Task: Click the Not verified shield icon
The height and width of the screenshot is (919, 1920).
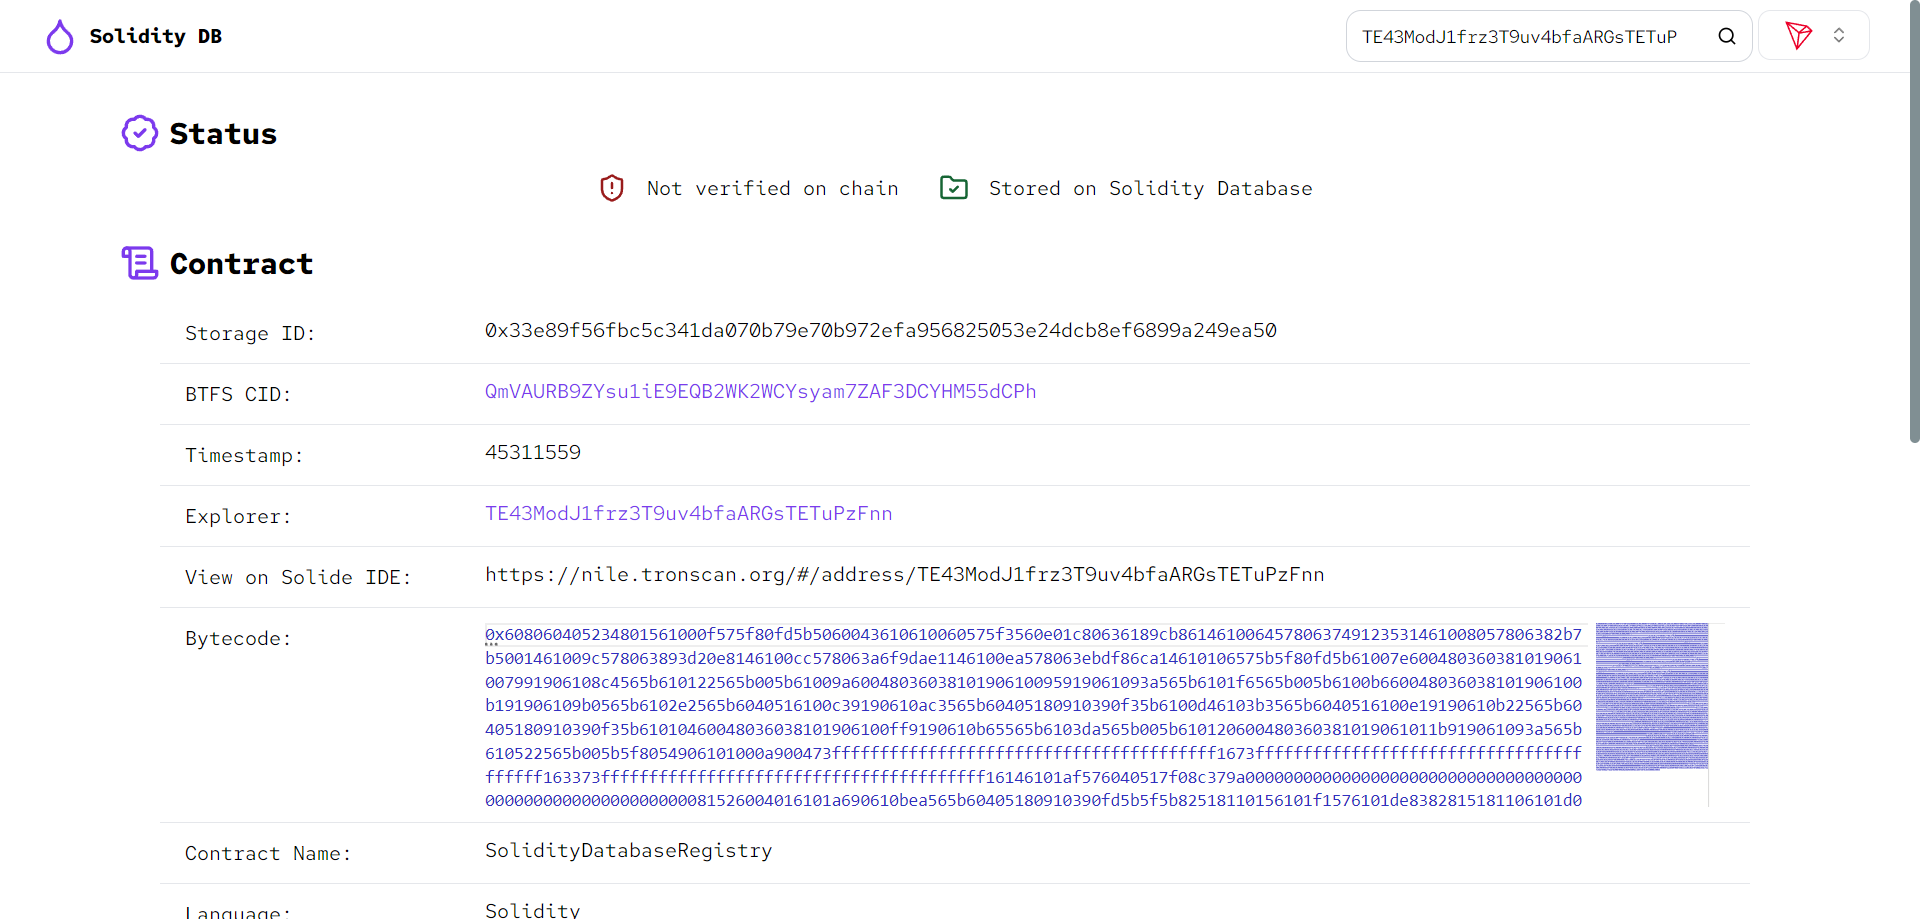Action: pyautogui.click(x=612, y=188)
